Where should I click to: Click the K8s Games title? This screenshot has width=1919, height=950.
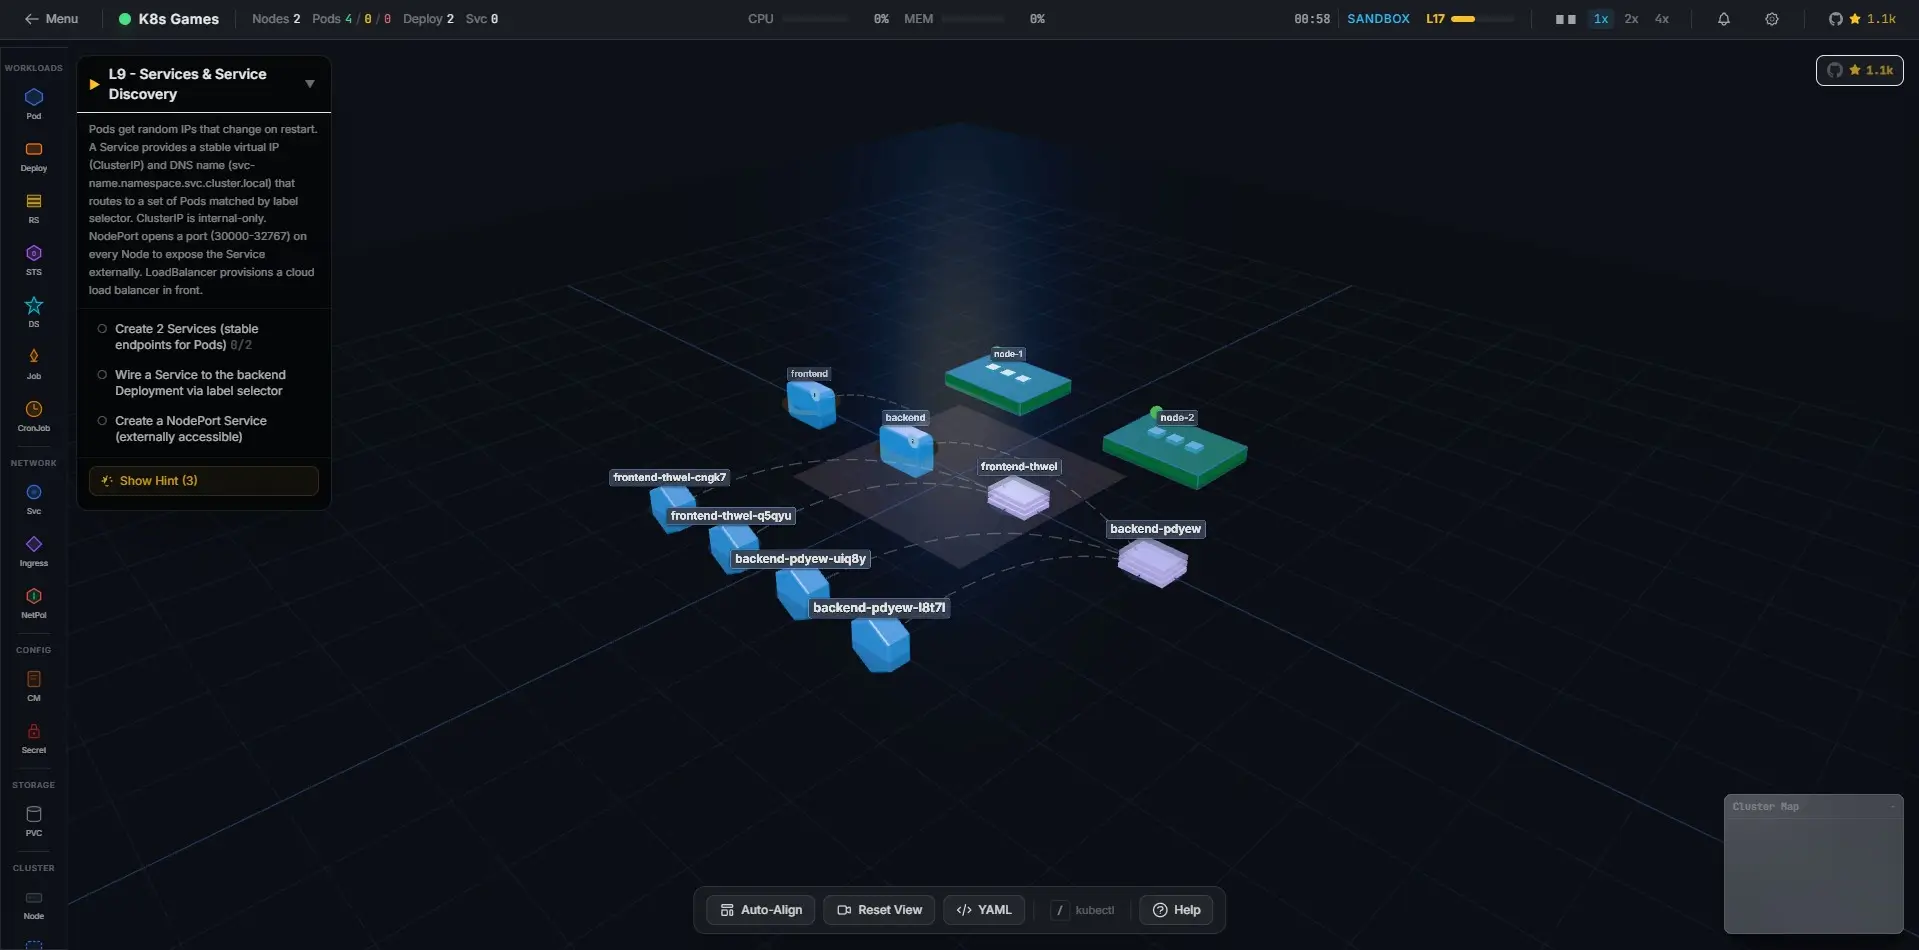point(178,19)
